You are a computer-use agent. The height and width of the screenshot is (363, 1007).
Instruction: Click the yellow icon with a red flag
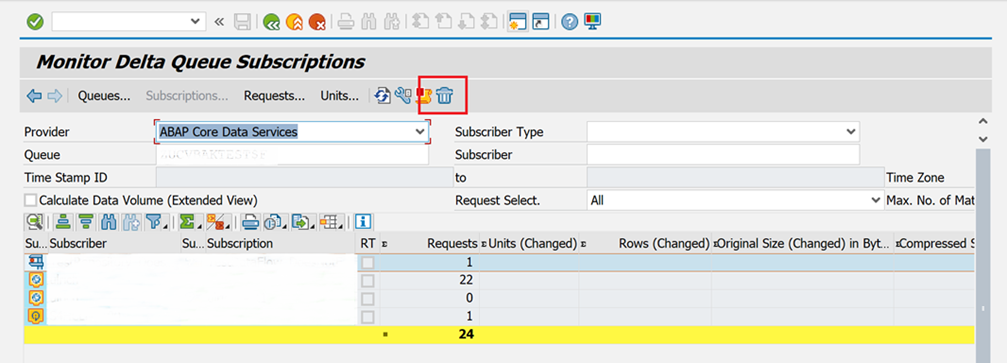click(423, 96)
